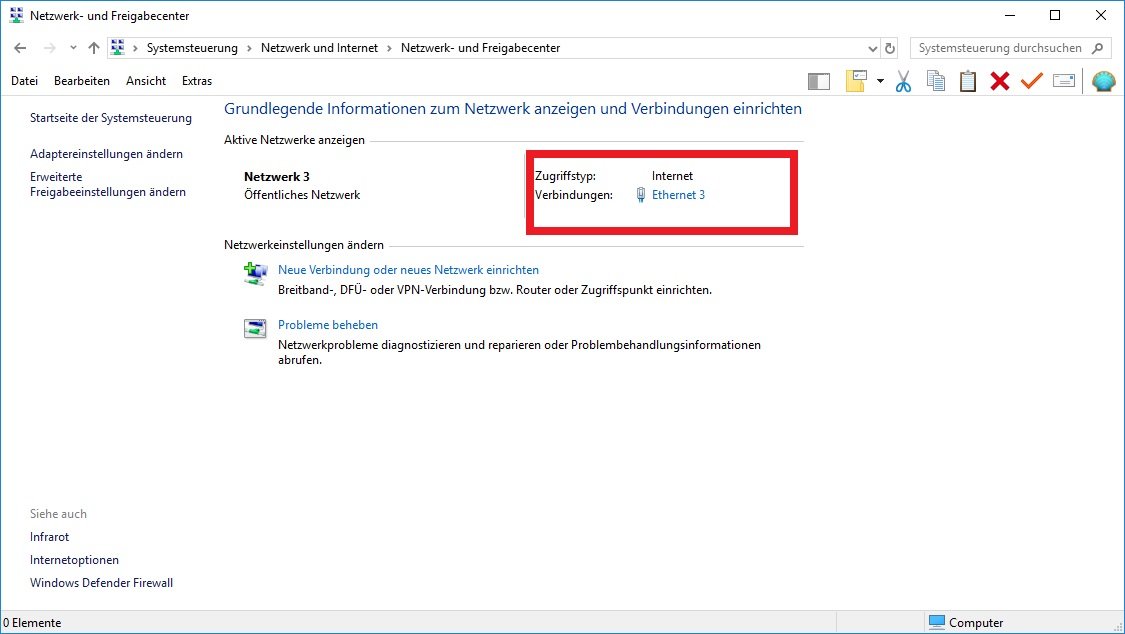Open Windows Defender Firewall link

click(101, 582)
